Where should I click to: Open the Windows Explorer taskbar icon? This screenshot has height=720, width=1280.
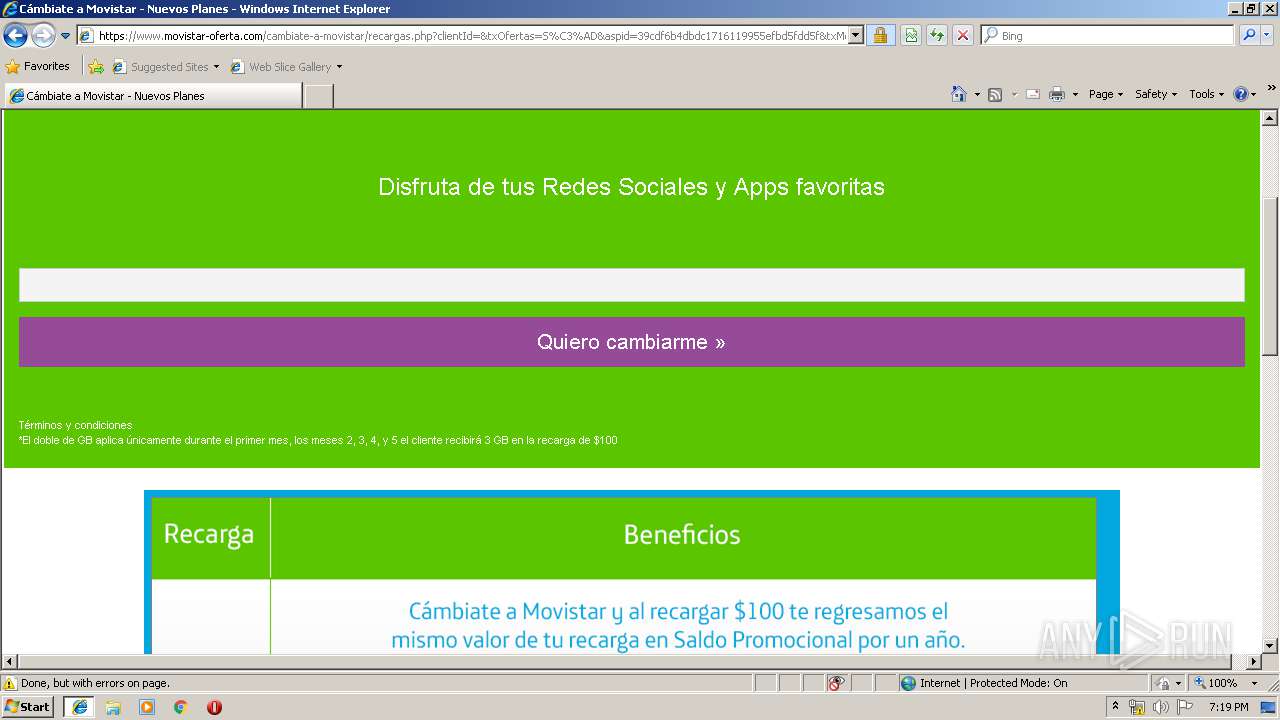(113, 707)
